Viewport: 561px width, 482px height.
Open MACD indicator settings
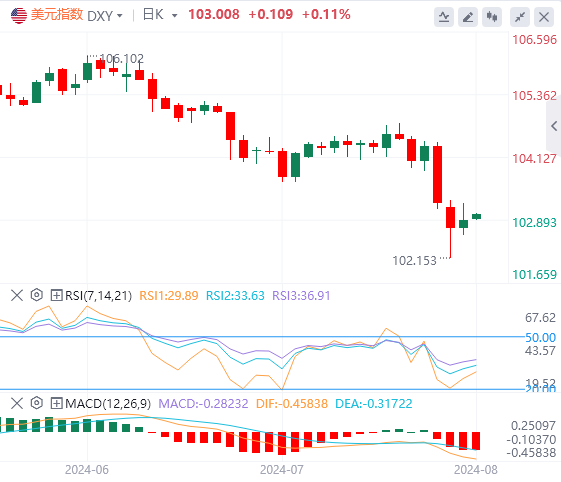pyautogui.click(x=36, y=403)
